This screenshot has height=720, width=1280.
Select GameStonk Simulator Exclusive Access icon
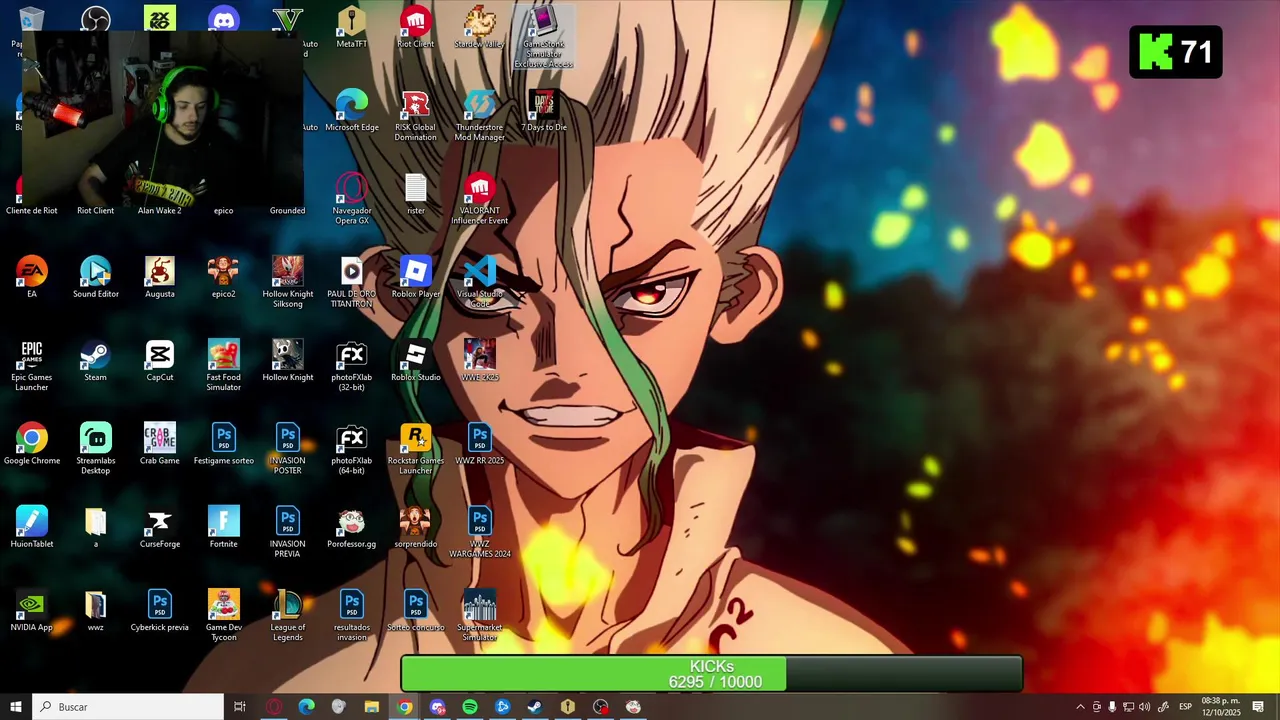tap(543, 38)
